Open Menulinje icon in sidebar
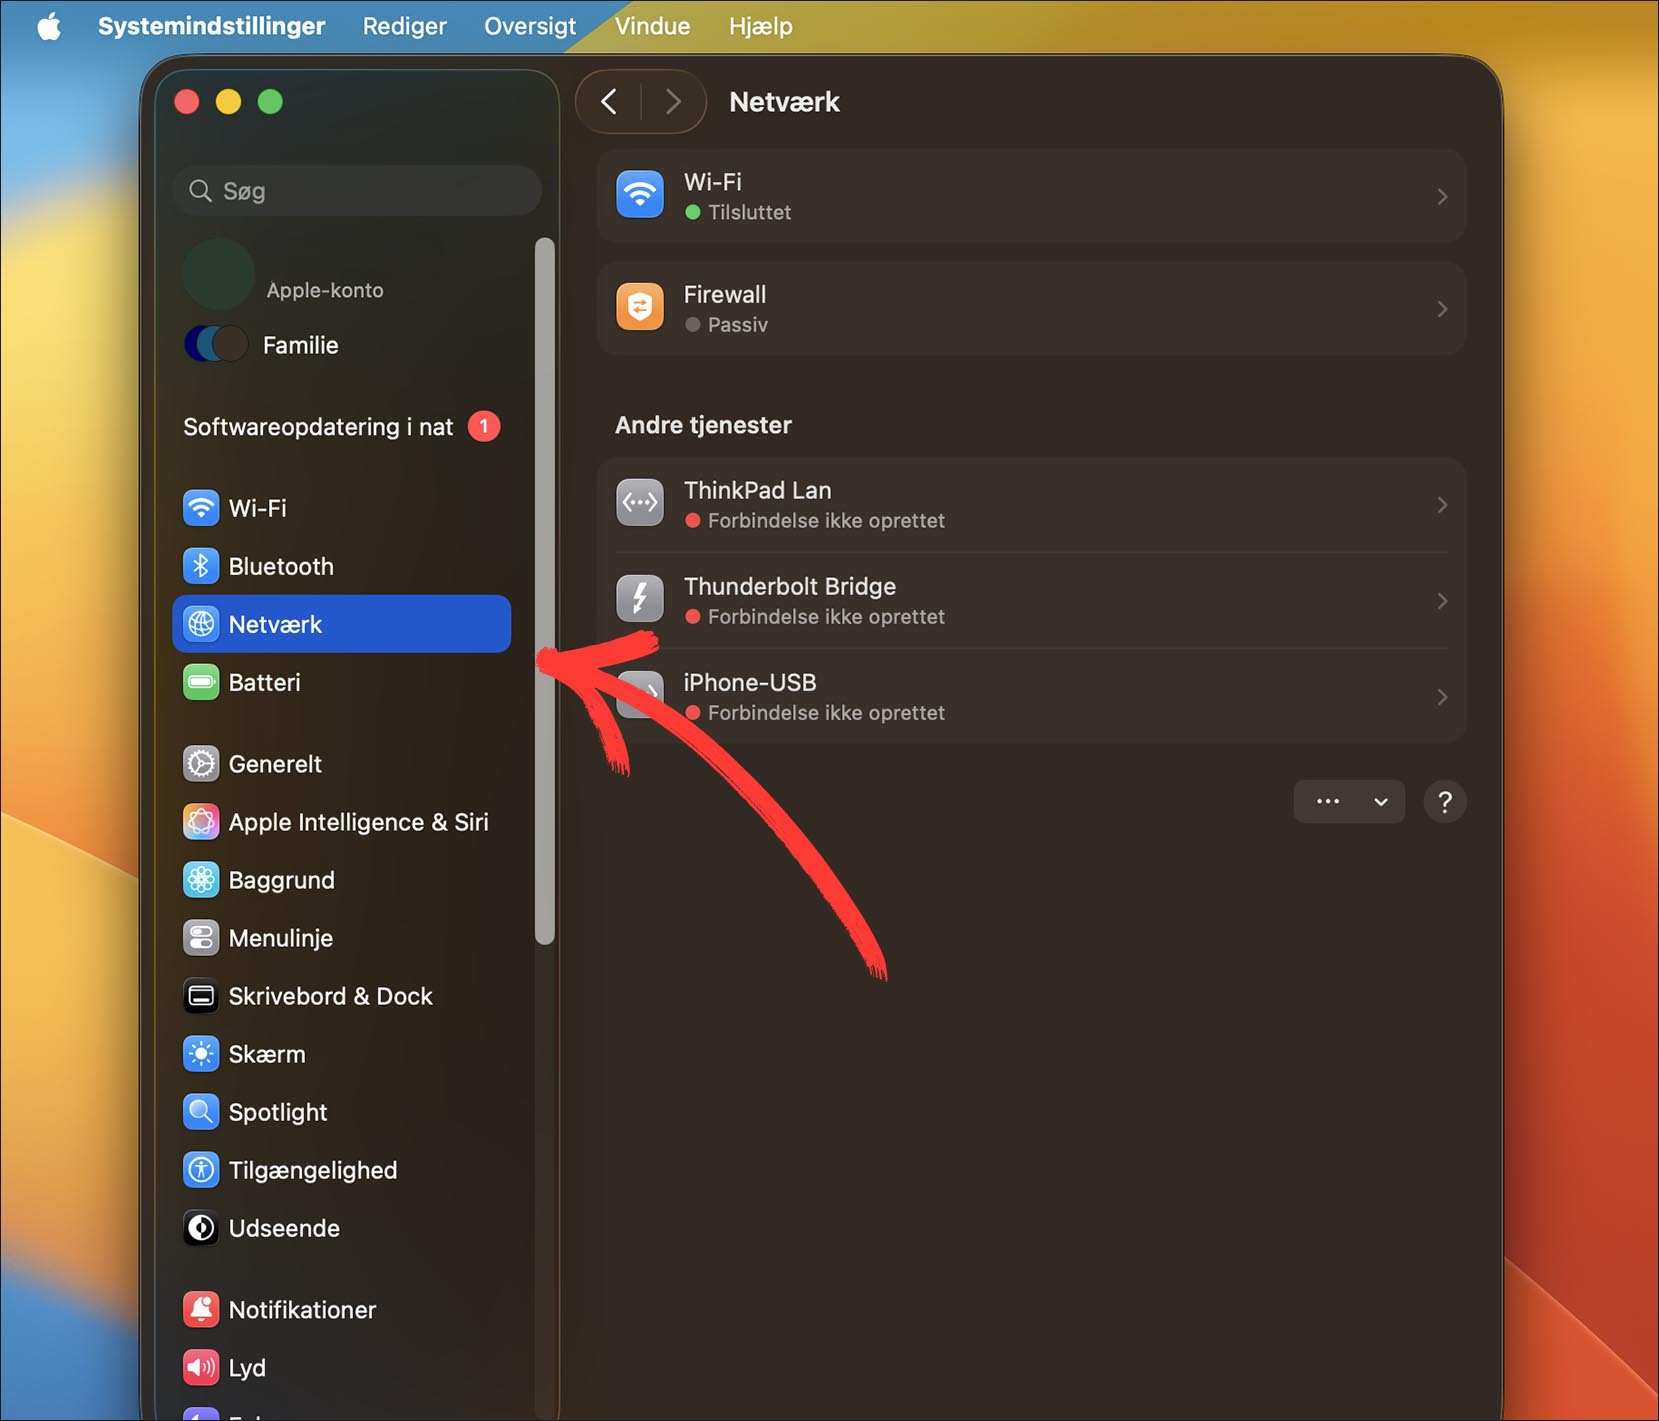This screenshot has width=1659, height=1421. pyautogui.click(x=201, y=938)
